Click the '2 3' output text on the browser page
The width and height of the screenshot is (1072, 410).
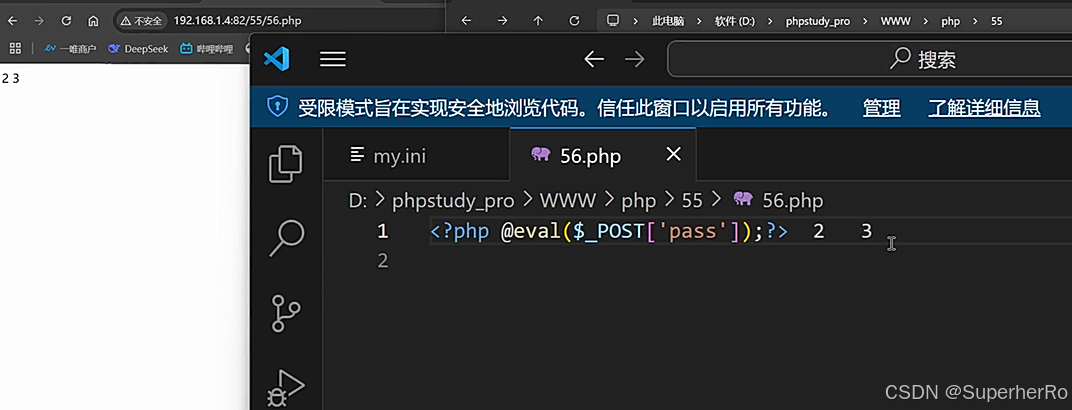11,79
